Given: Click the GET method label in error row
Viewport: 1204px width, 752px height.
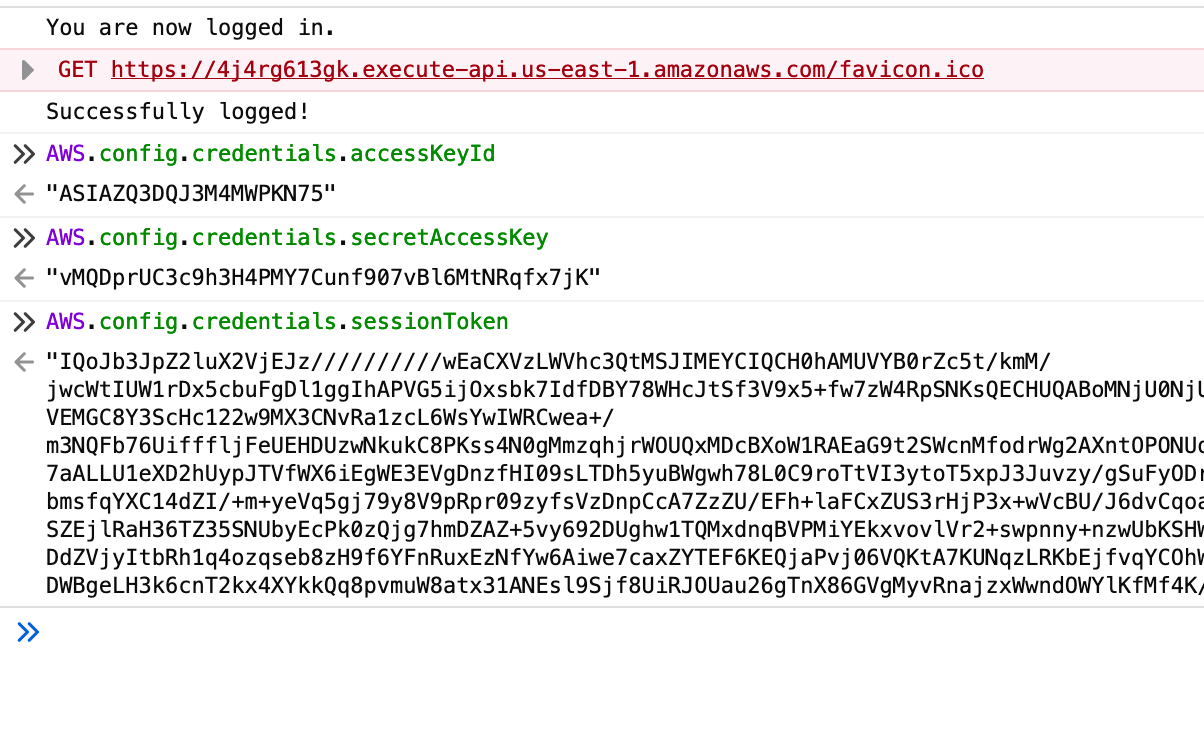Looking at the screenshot, I should pos(78,70).
